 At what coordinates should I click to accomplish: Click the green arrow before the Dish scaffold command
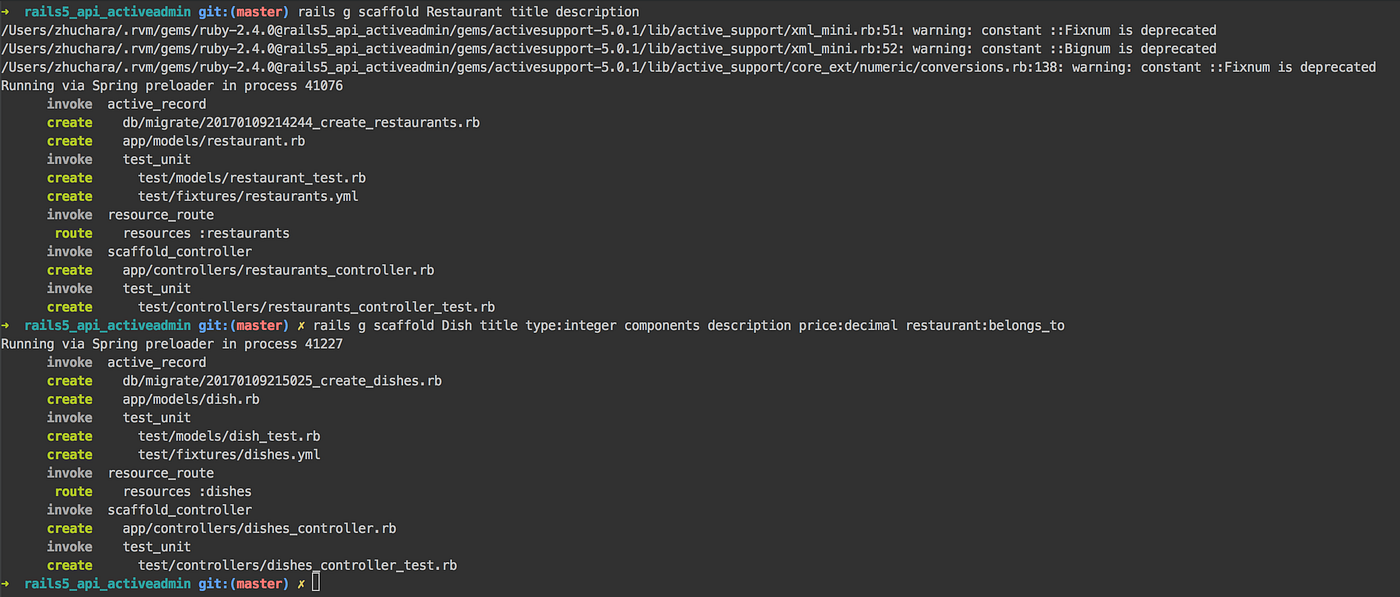click(x=5, y=326)
